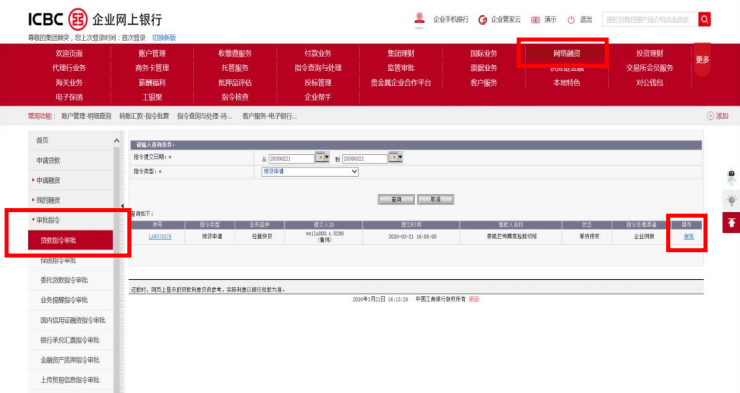Open the 客户服务 menu

pyautogui.click(x=484, y=83)
